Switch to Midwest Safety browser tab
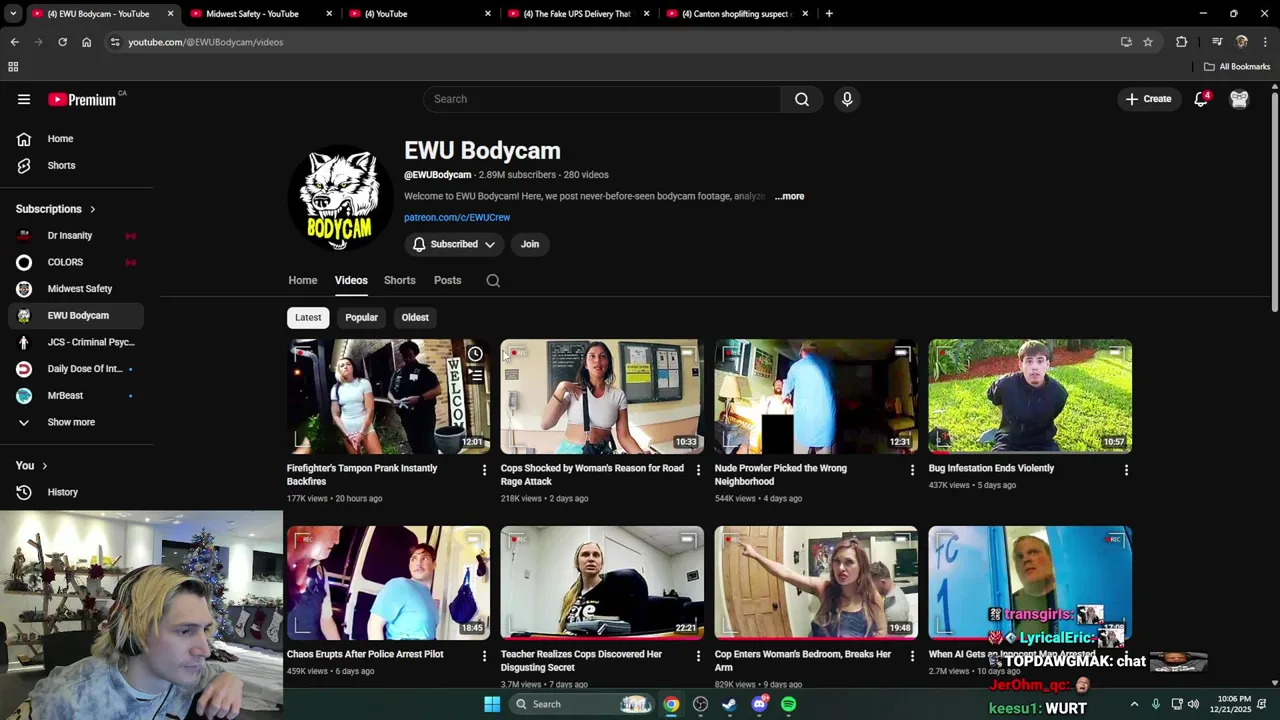This screenshot has height=720, width=1280. click(x=262, y=14)
